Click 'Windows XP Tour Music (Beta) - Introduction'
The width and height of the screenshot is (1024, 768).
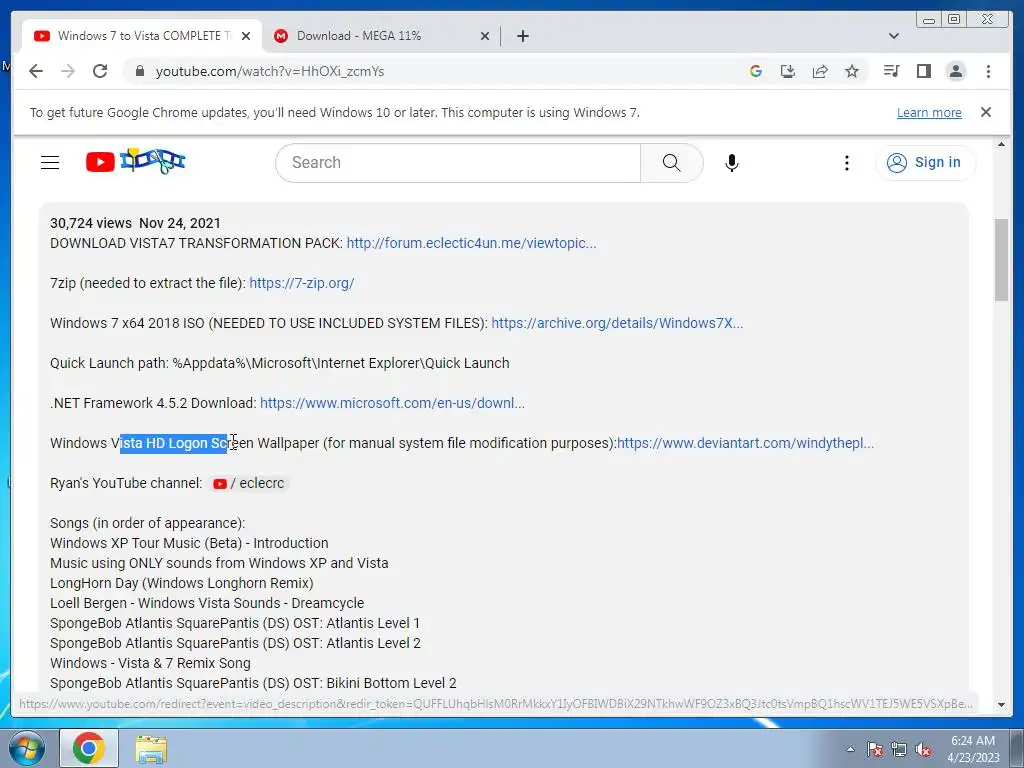pyautogui.click(x=189, y=543)
